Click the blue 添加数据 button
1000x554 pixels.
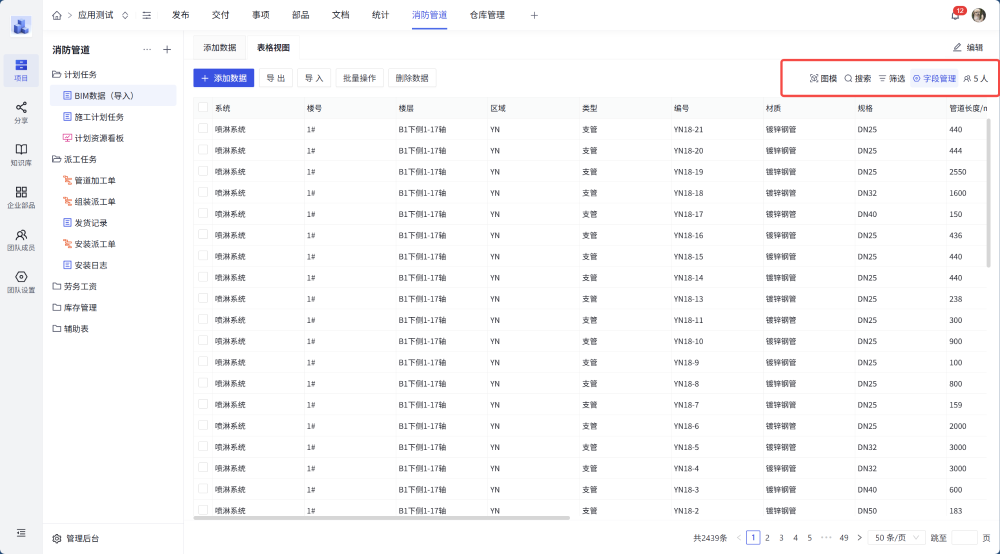click(x=223, y=78)
